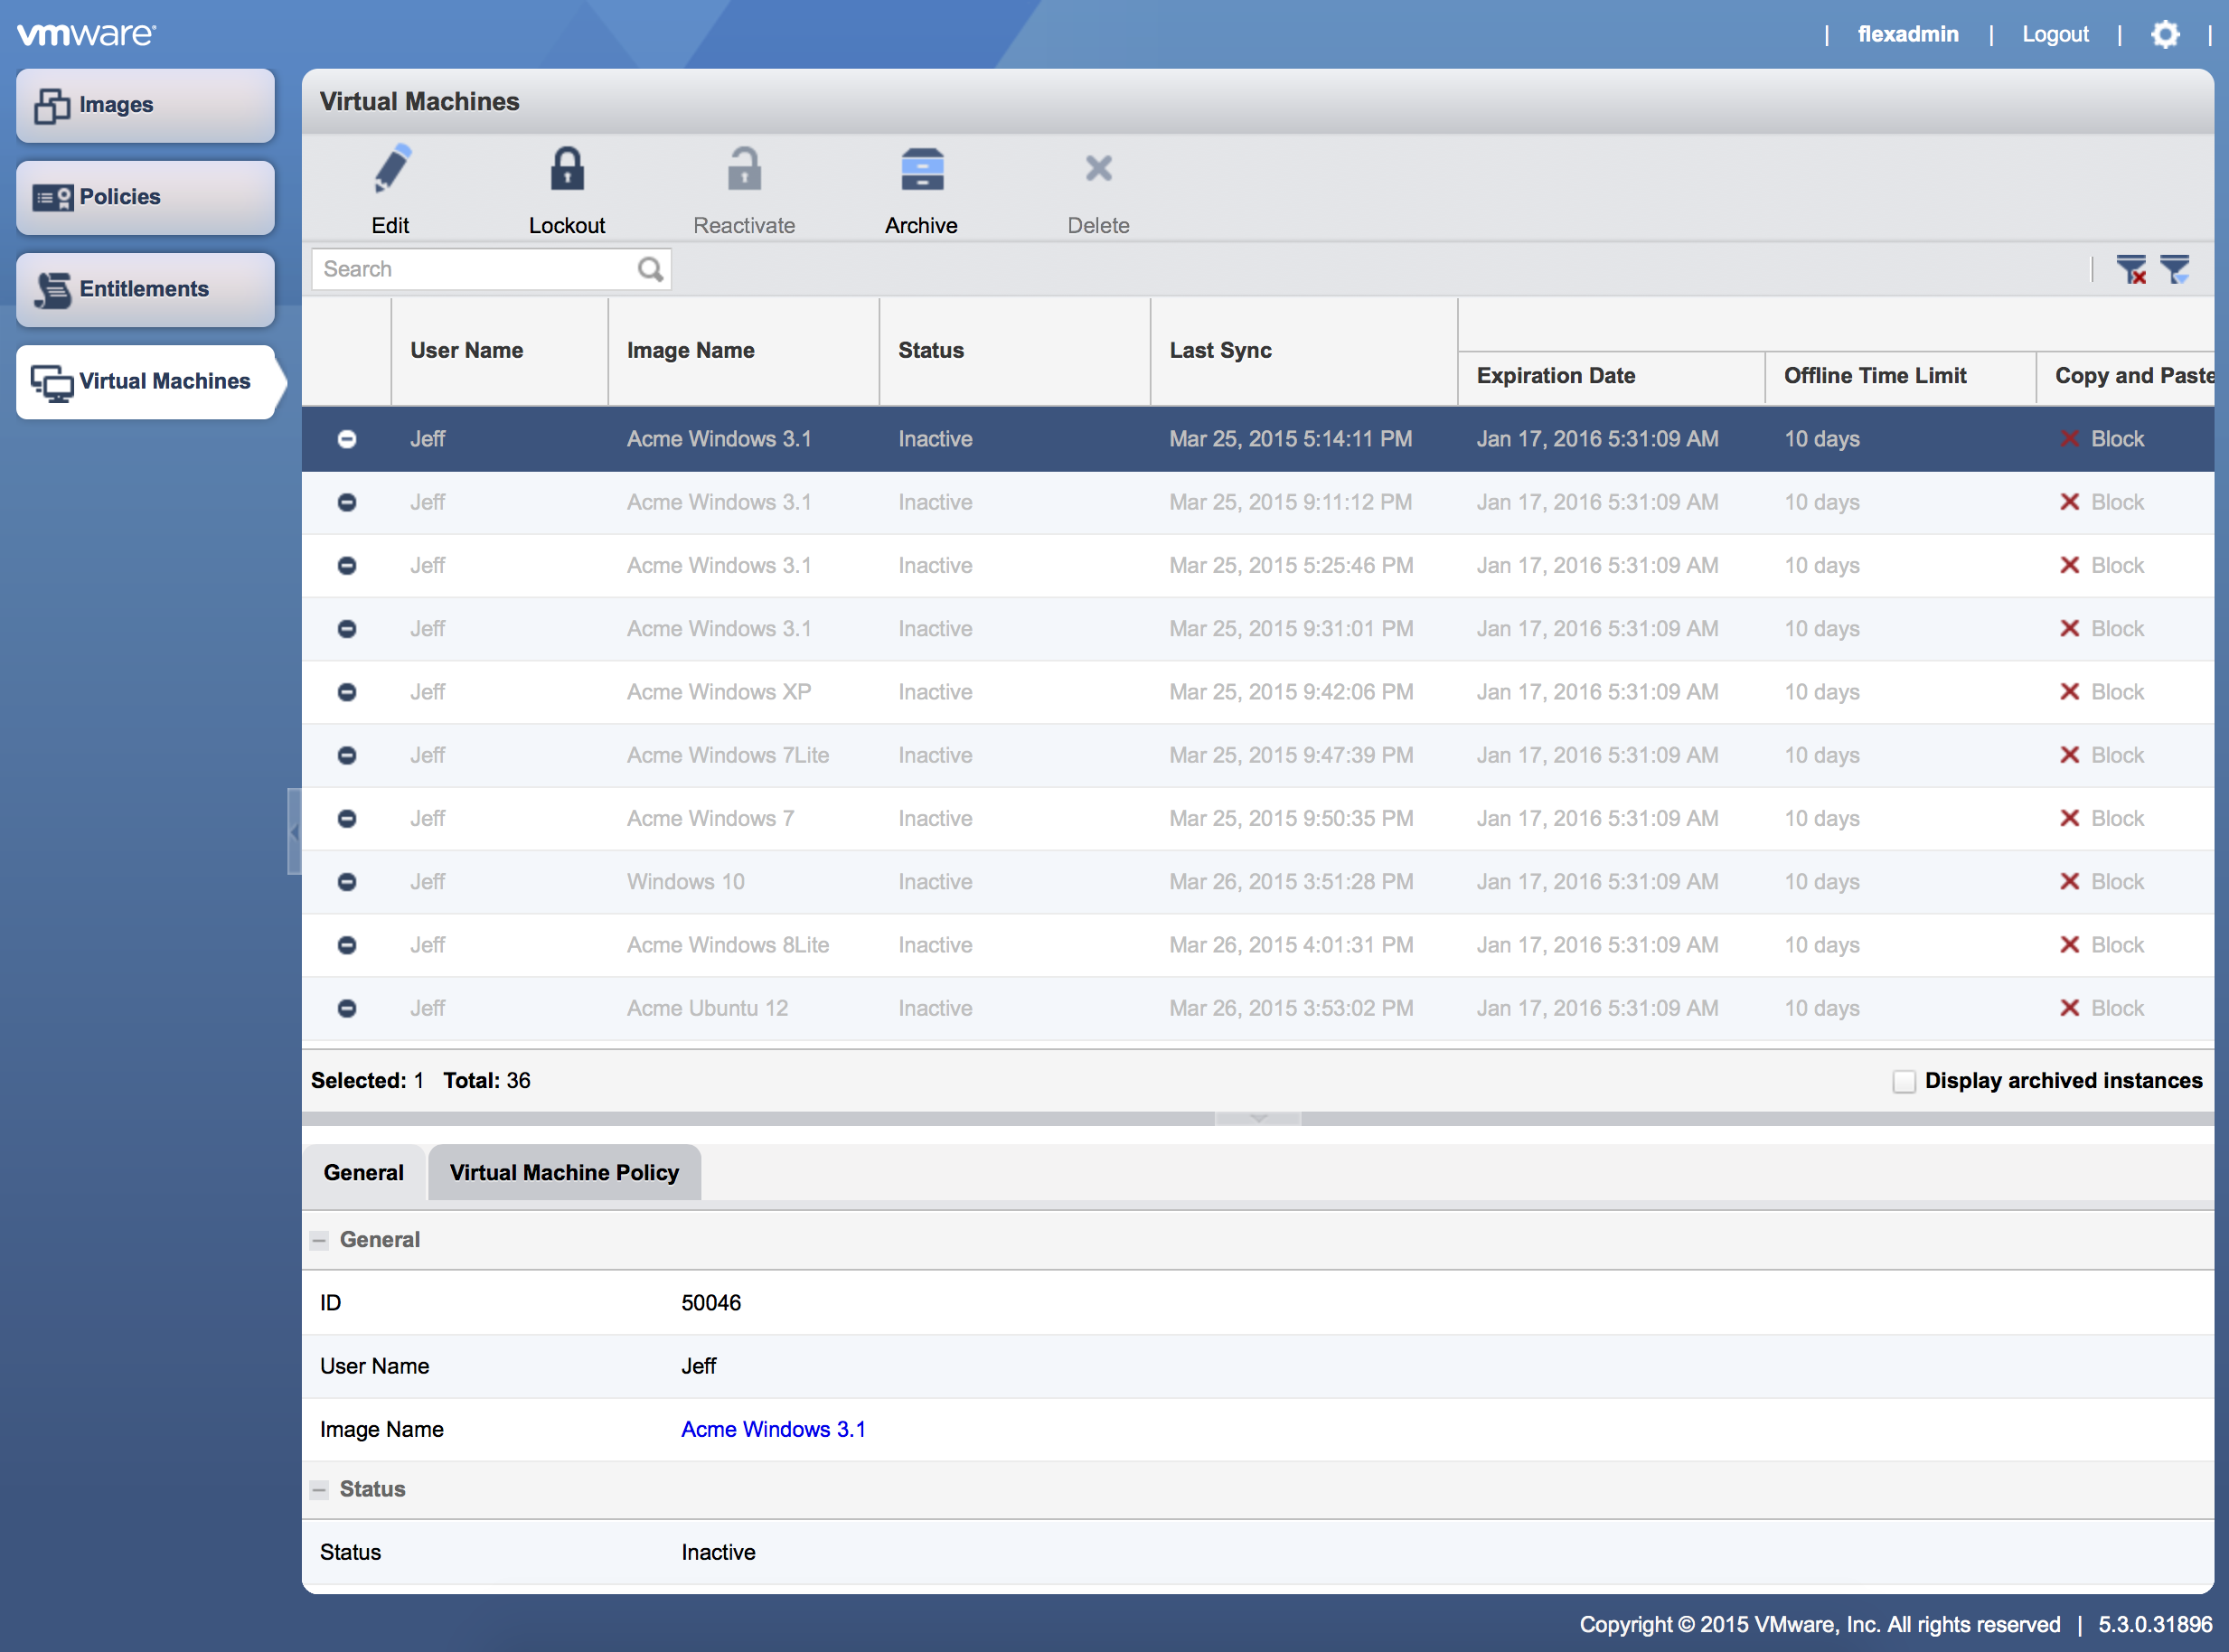
Task: Select the Acme Windows XP row
Action: pos(1258,692)
